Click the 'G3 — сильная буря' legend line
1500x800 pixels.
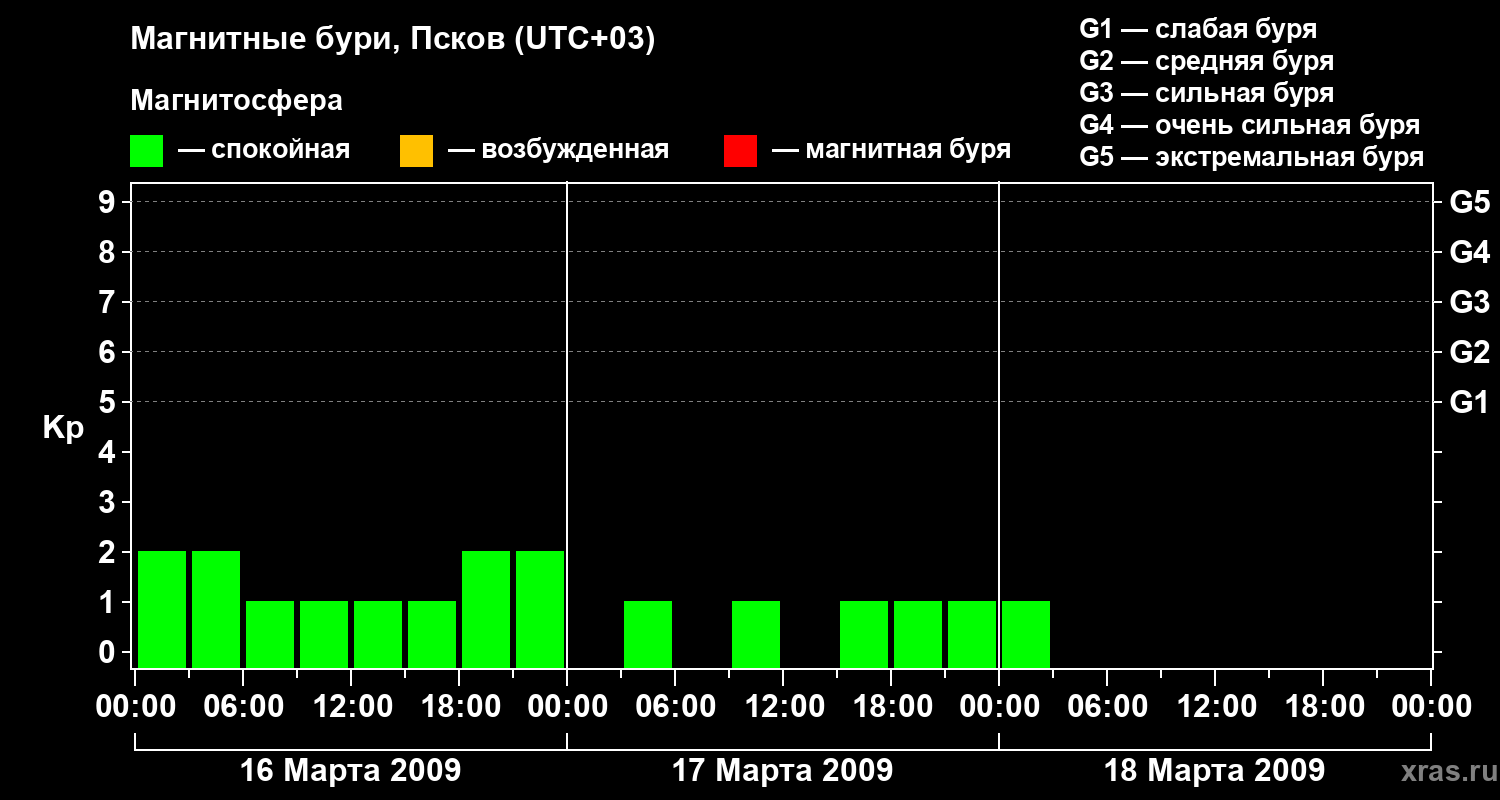1206,93
